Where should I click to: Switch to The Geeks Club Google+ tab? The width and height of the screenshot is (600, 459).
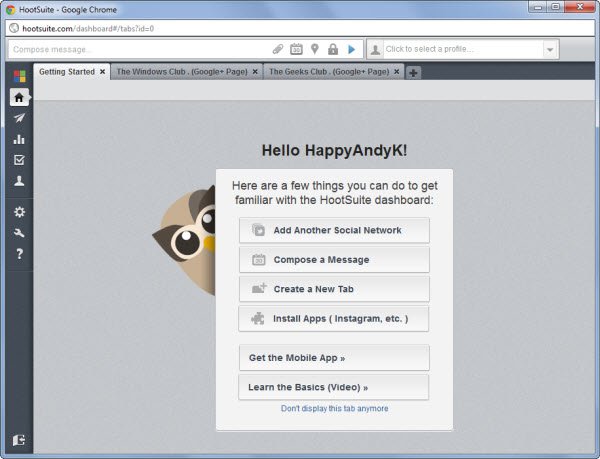pyautogui.click(x=334, y=72)
